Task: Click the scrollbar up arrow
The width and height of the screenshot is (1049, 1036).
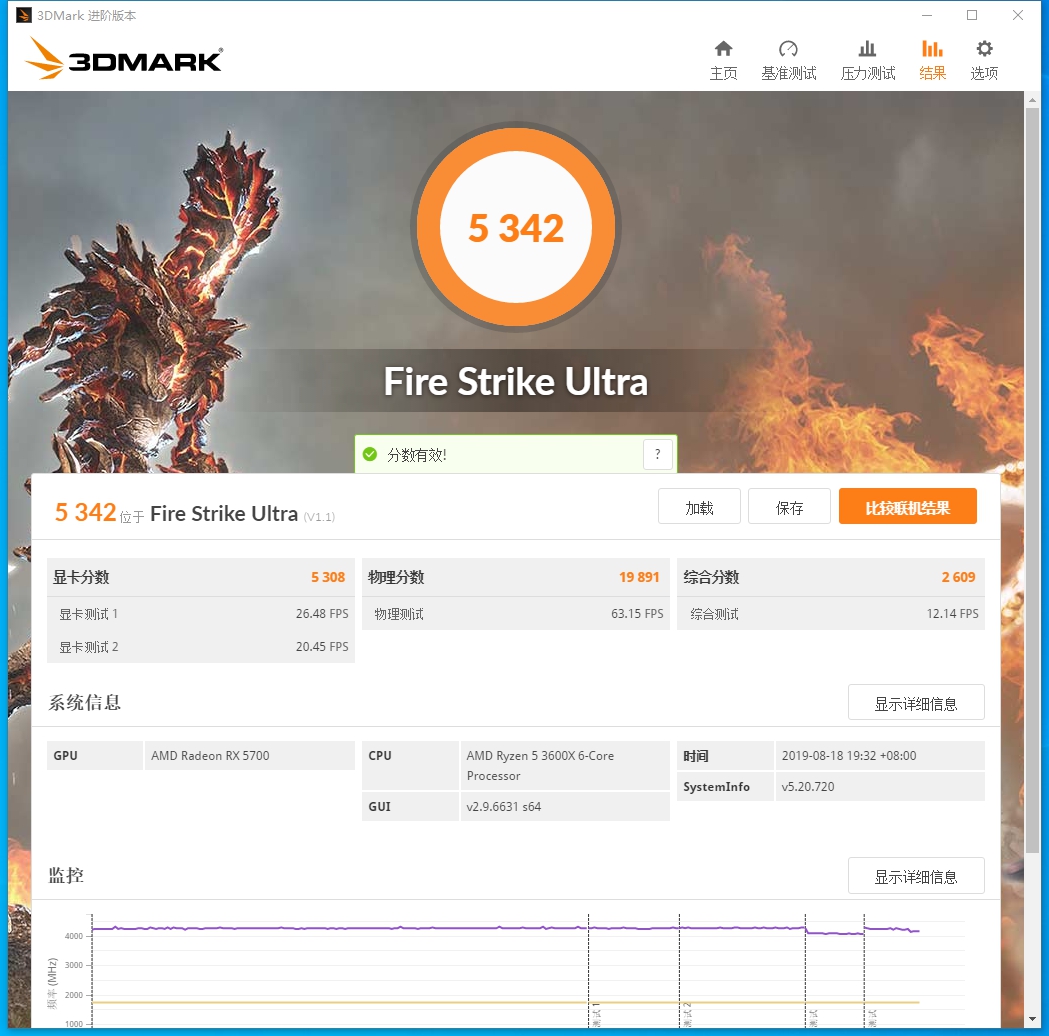Action: click(x=1032, y=100)
